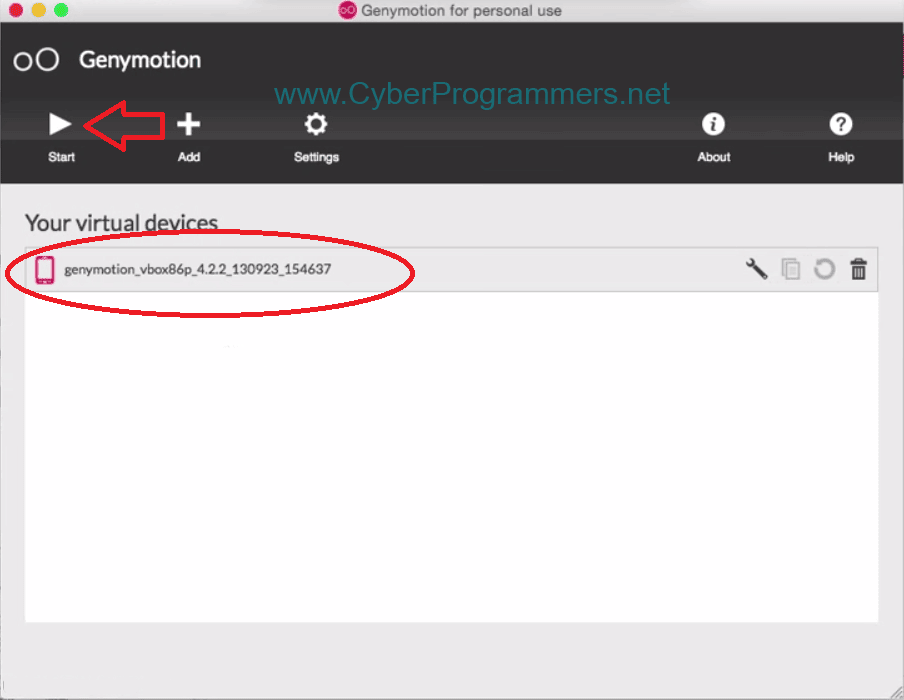Click the Start label
The height and width of the screenshot is (700, 904).
click(x=61, y=157)
